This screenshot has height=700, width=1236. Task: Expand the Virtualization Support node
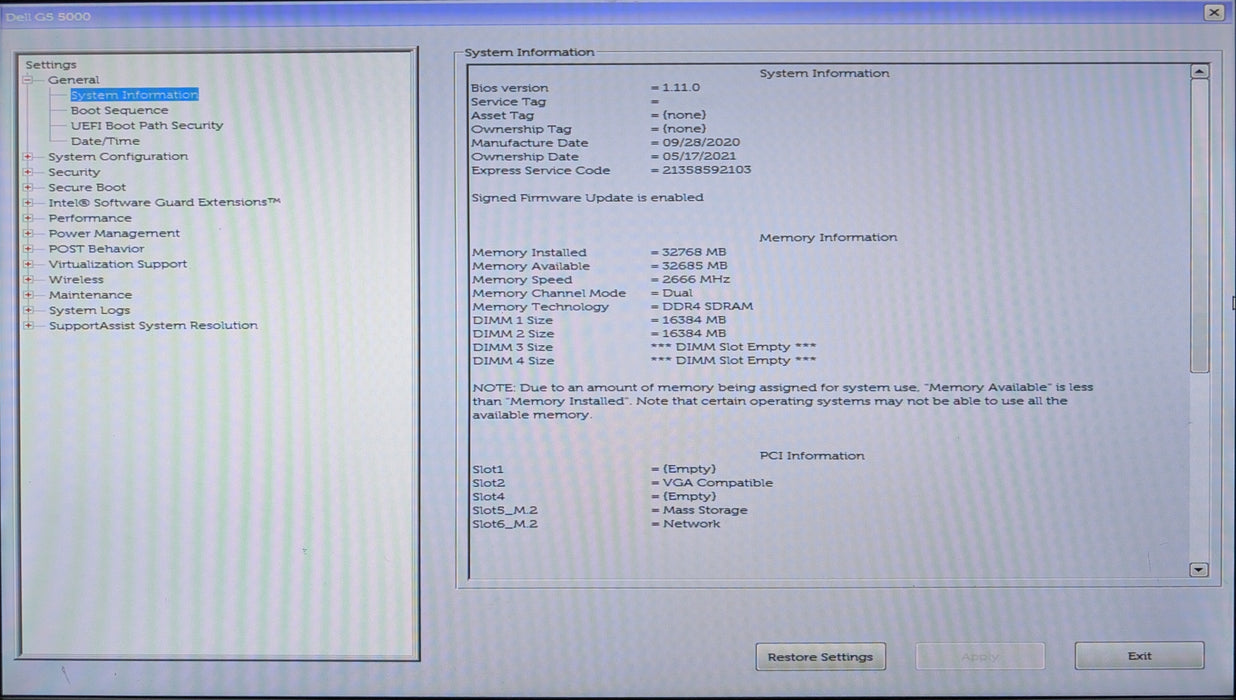[x=28, y=264]
